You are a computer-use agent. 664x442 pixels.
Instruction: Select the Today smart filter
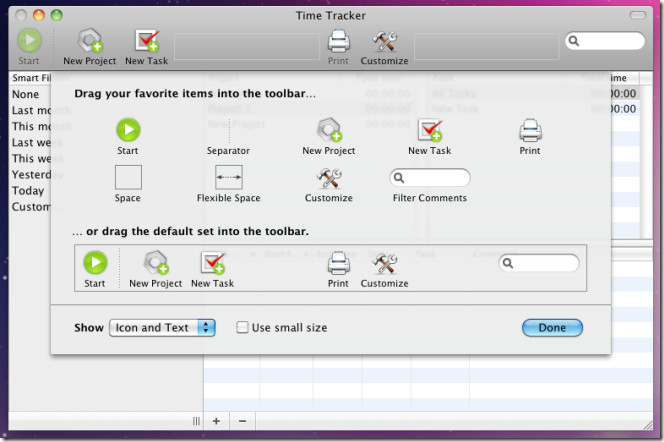click(28, 191)
